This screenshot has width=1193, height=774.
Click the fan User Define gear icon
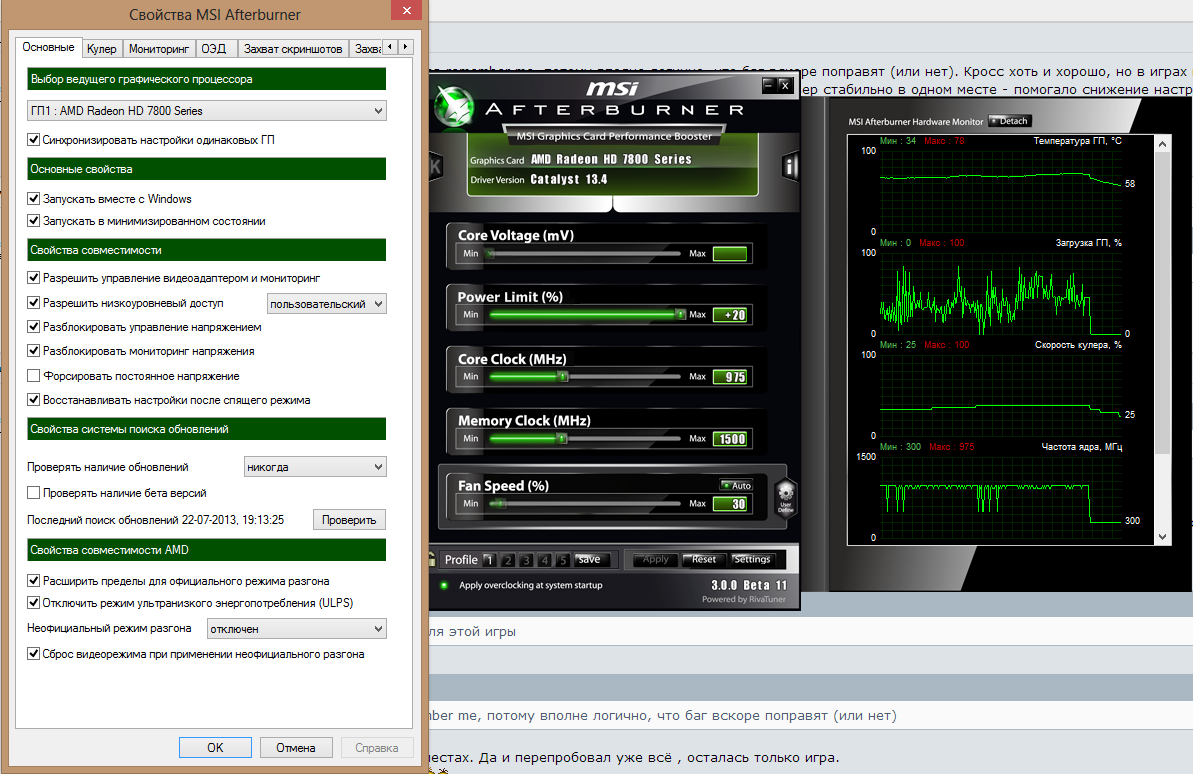pyautogui.click(x=785, y=497)
